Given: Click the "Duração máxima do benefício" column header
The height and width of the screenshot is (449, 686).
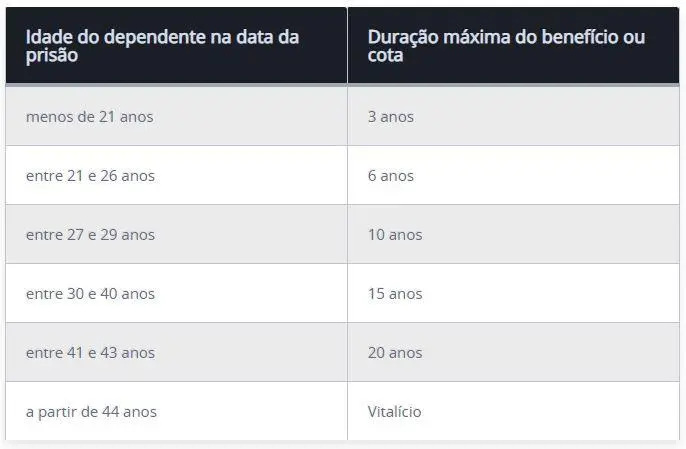Looking at the screenshot, I should point(506,46).
